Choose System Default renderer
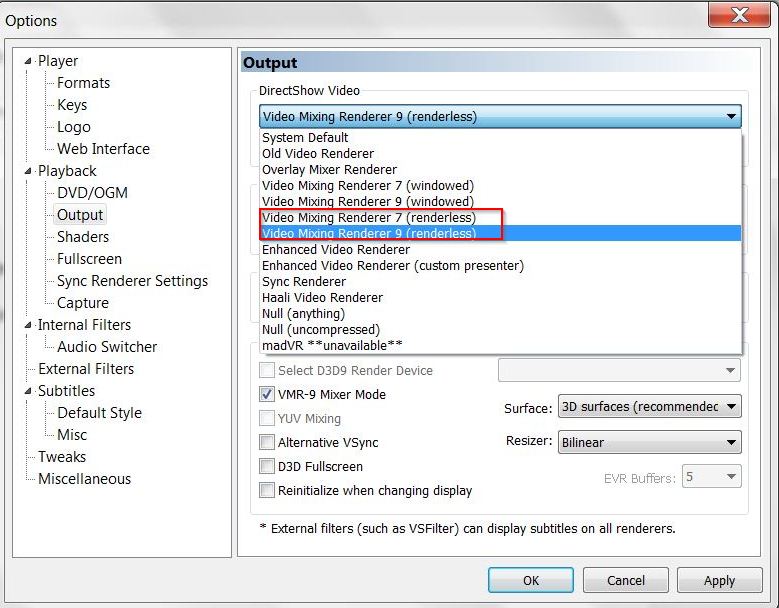The image size is (779, 608). [x=500, y=138]
